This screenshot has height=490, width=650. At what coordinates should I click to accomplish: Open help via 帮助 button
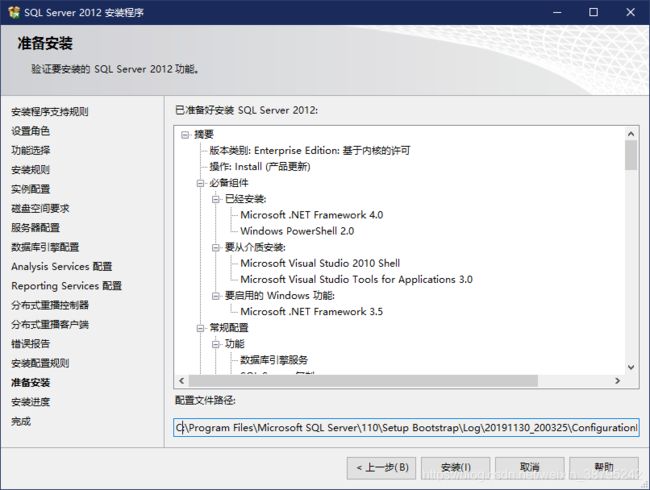[604, 468]
